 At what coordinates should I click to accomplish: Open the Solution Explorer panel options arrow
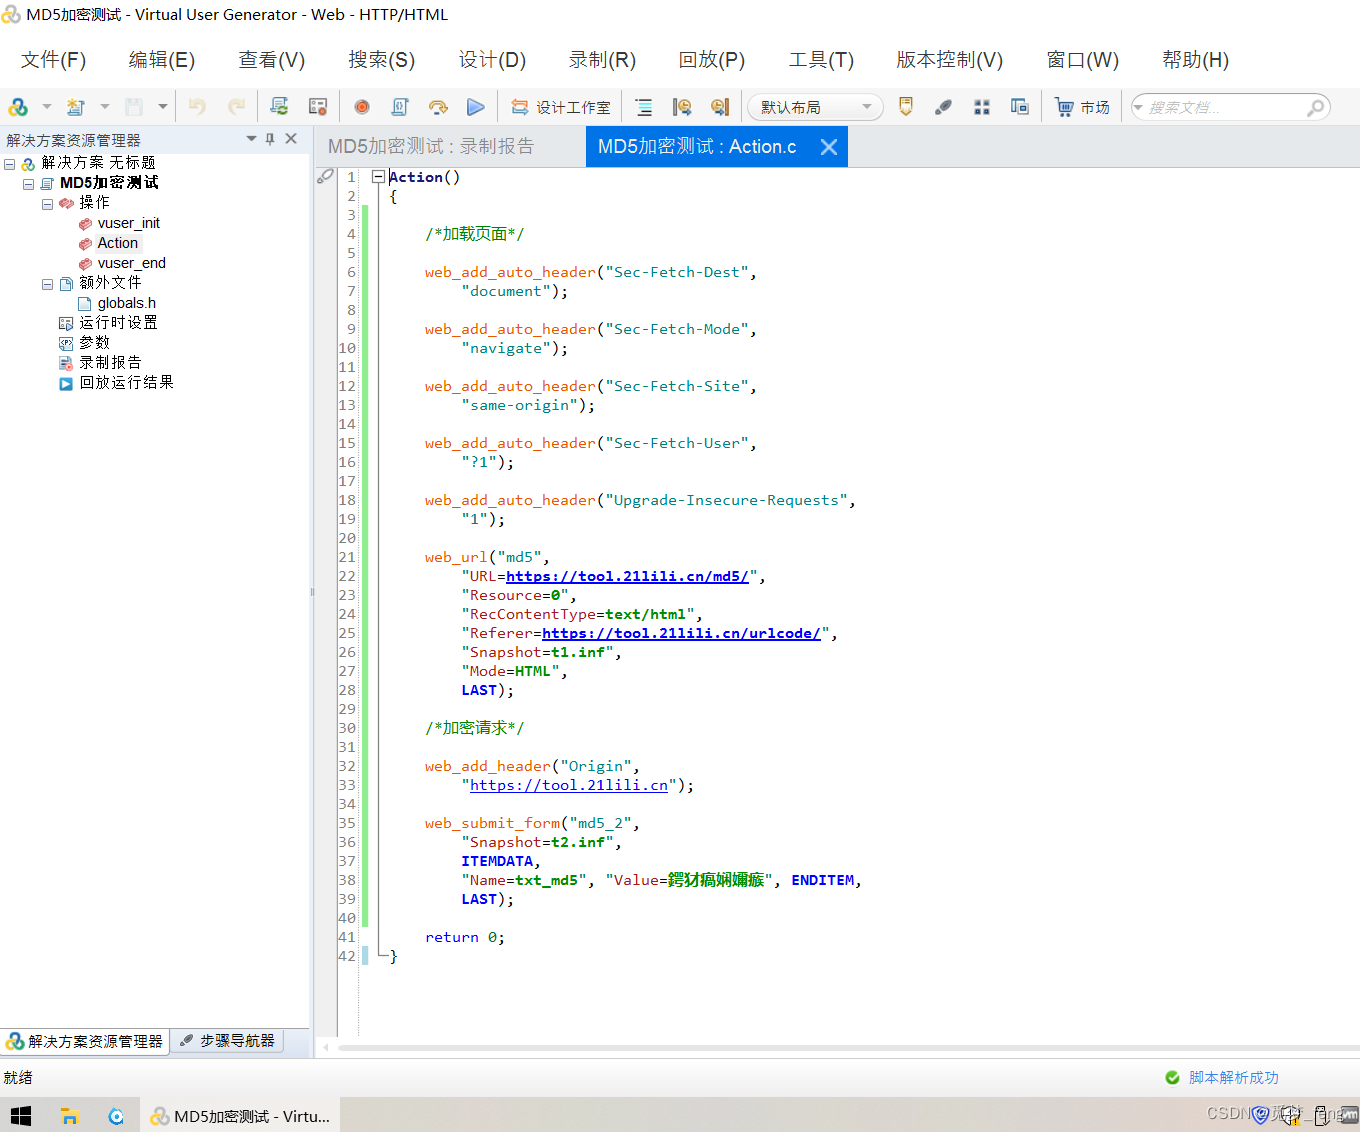point(251,139)
